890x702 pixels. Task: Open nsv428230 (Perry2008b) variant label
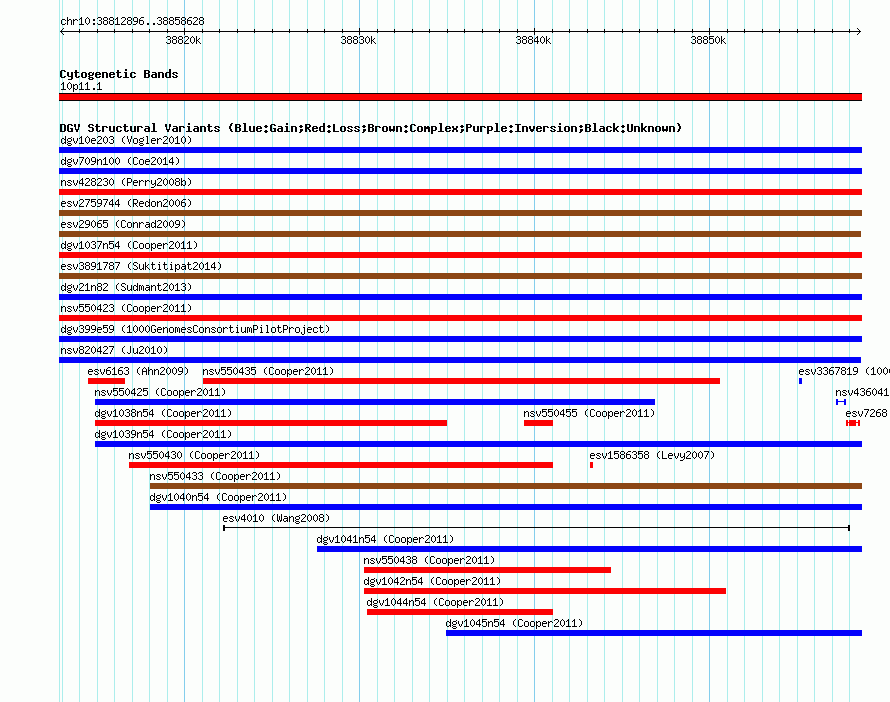(126, 182)
